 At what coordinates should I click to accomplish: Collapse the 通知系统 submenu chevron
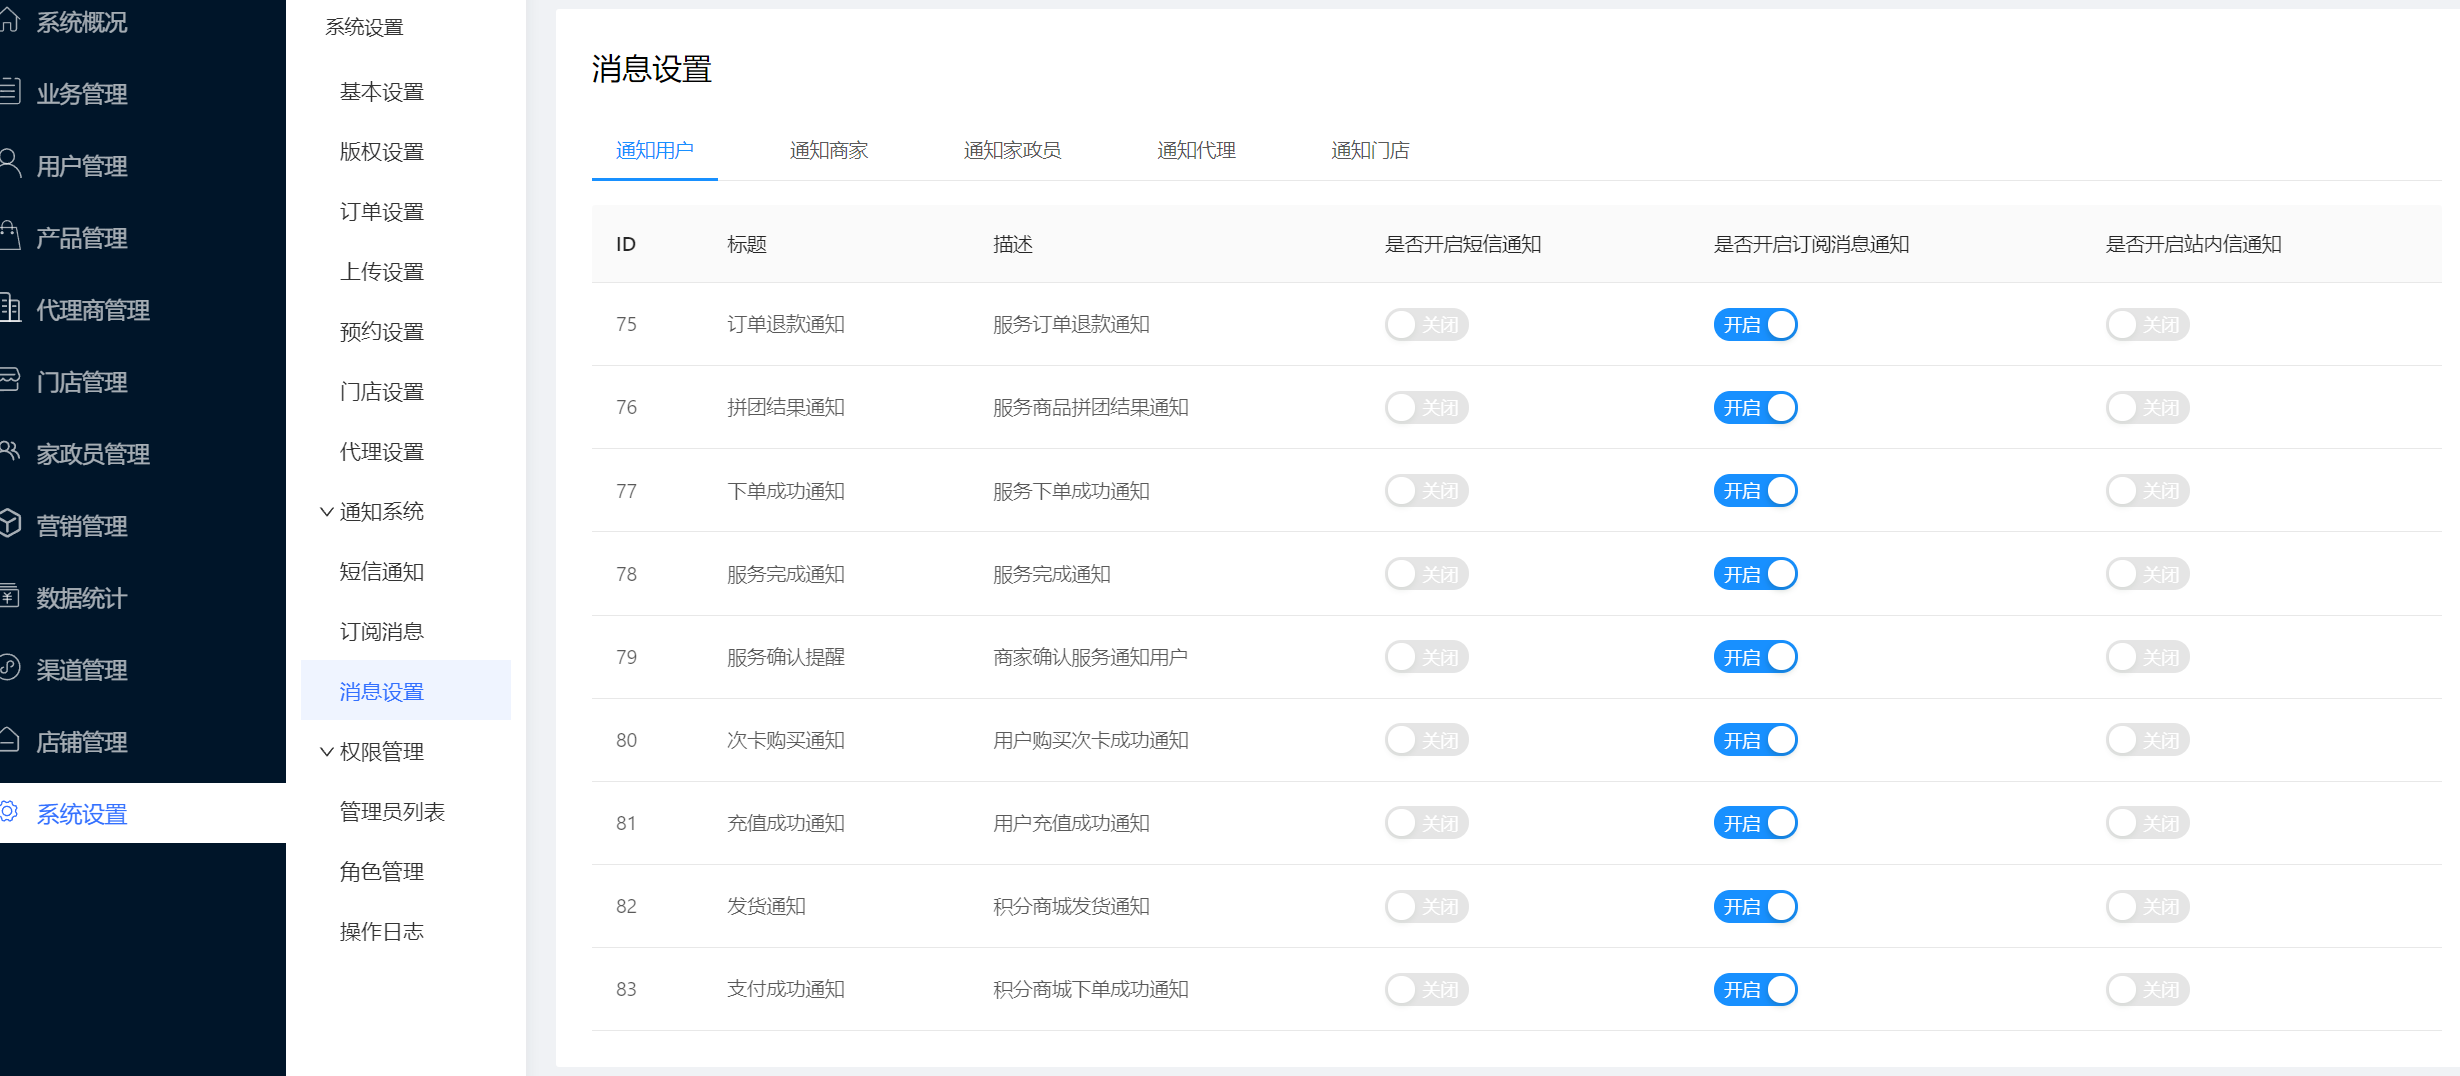(x=326, y=512)
